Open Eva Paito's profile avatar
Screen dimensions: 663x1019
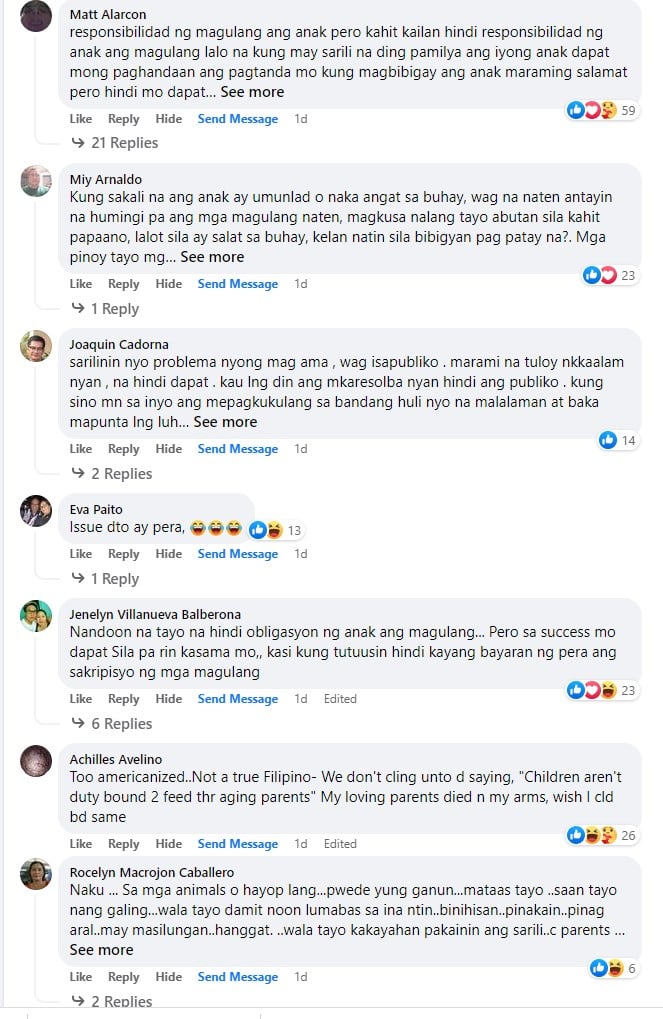(36, 511)
